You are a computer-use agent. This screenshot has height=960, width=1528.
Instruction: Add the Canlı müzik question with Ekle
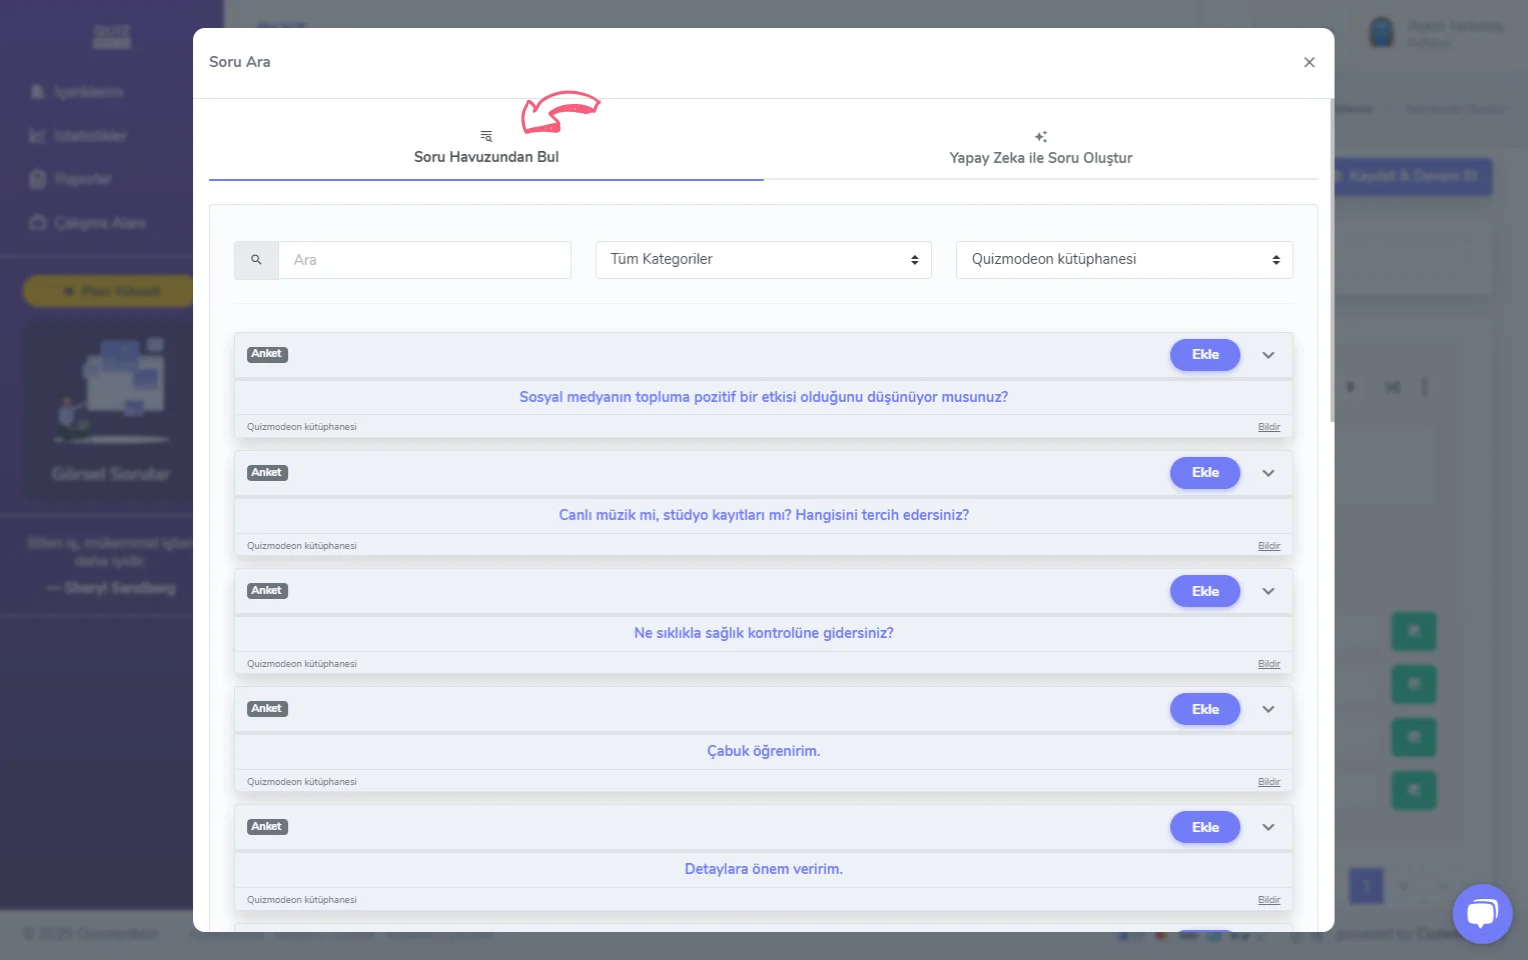tap(1205, 473)
